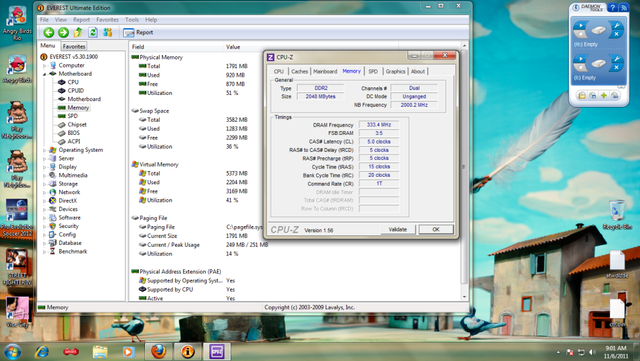
Task: Open the Help menu in EVEREST
Action: pos(151,20)
